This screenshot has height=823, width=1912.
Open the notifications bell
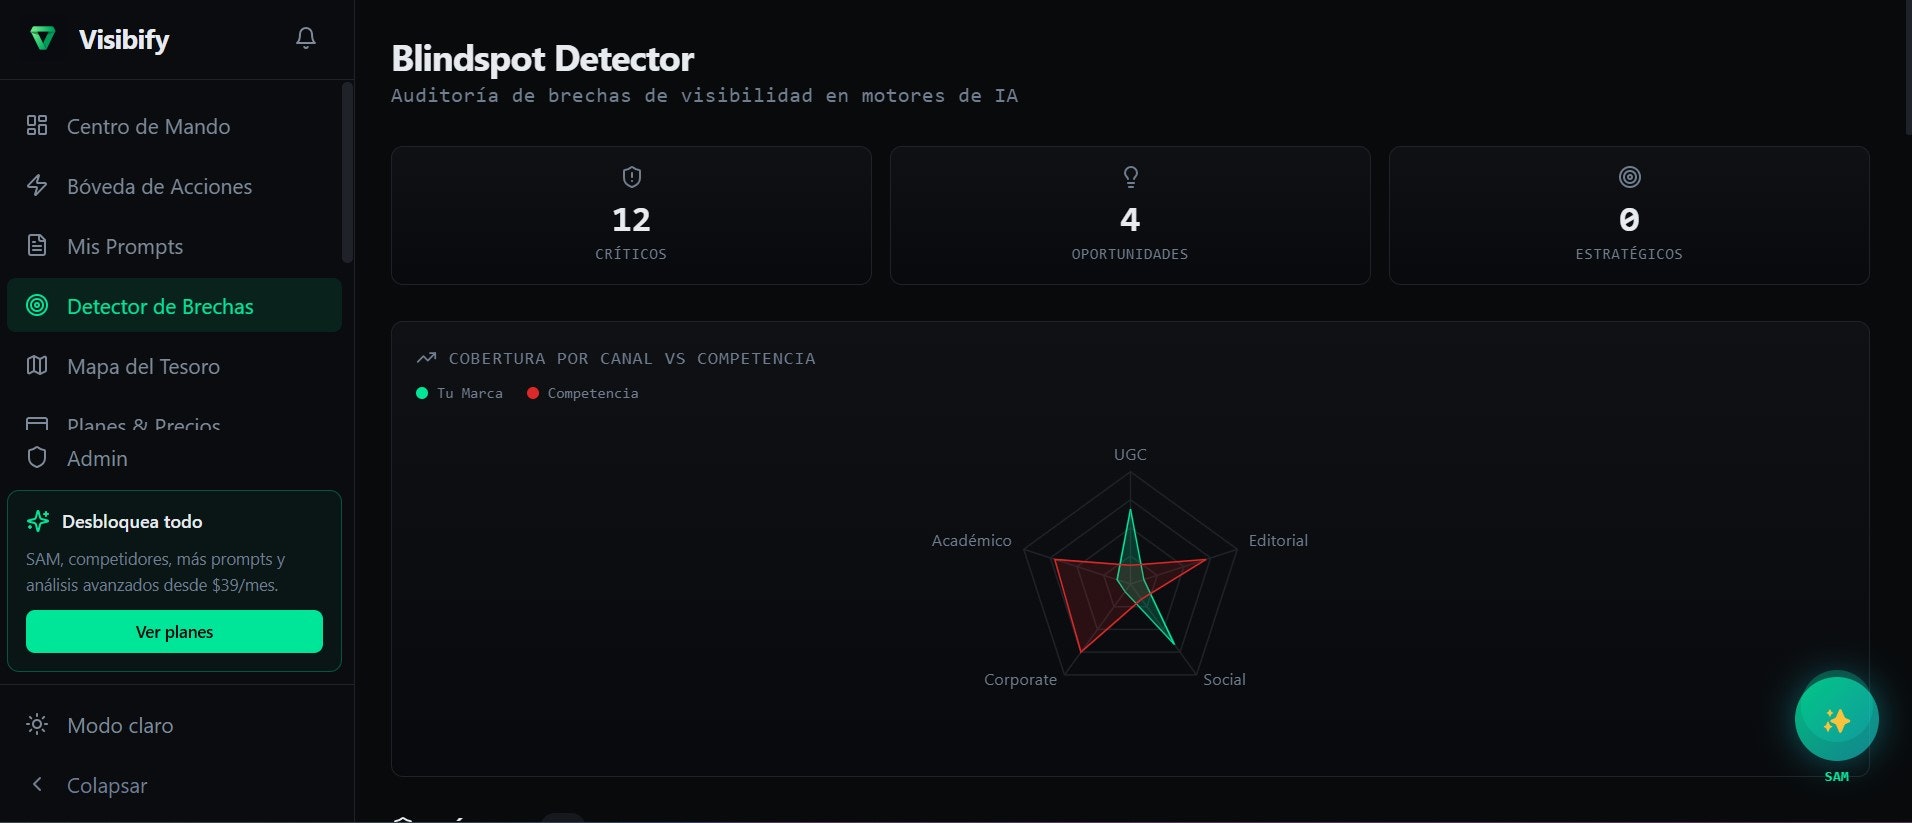tap(306, 38)
